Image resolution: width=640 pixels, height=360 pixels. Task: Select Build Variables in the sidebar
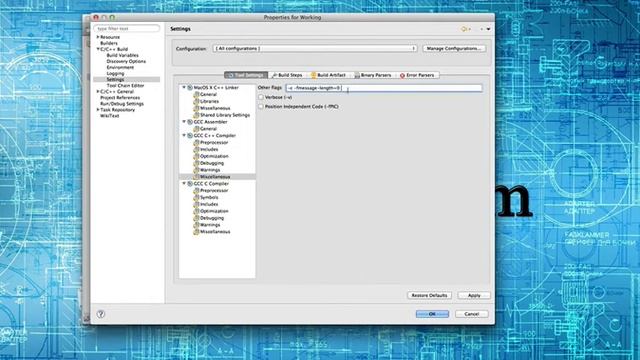click(x=122, y=55)
